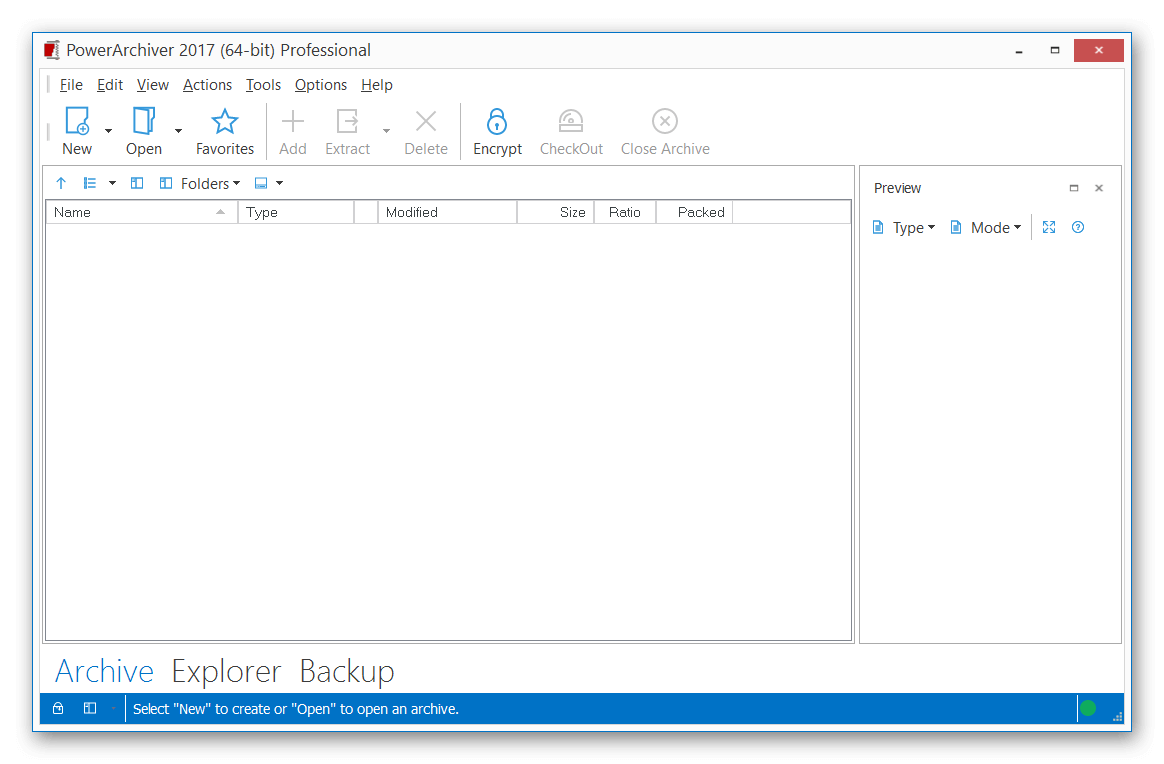Screen dimensions: 1164x764
Task: Open the preview Mode dropdown
Action: 987,227
